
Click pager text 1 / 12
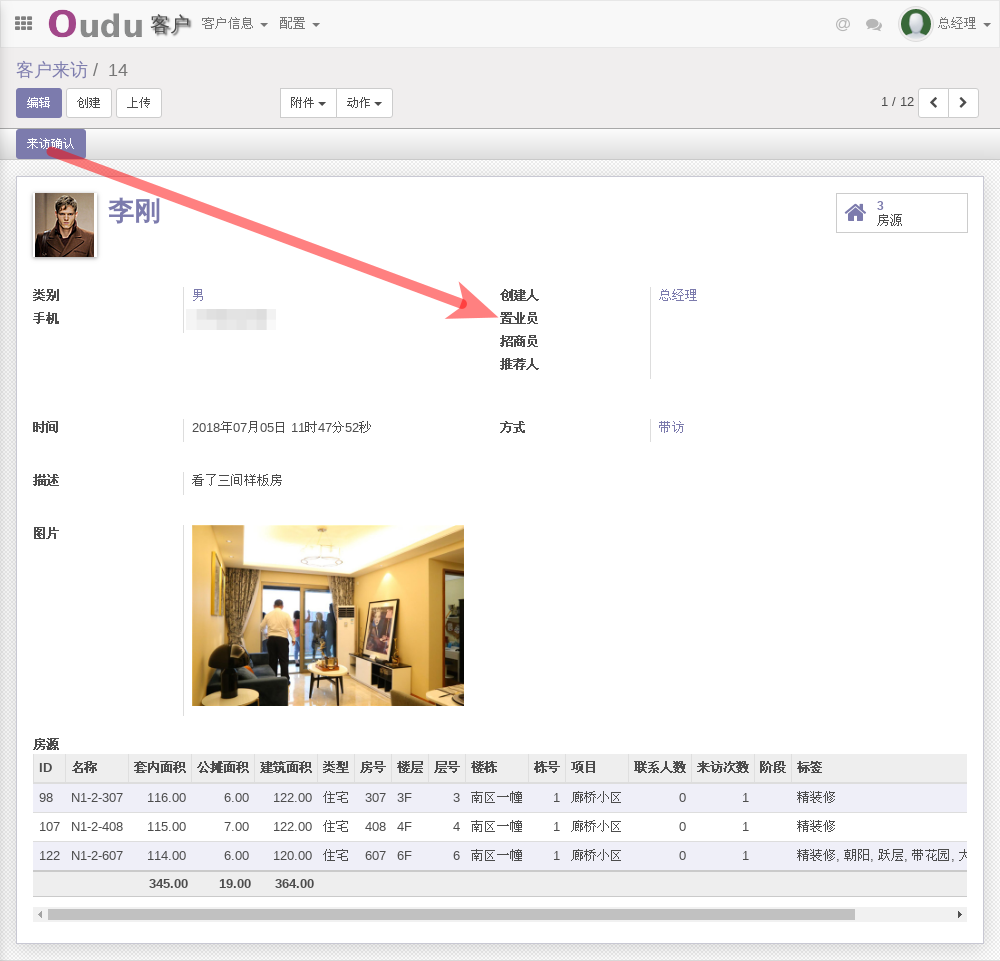tap(897, 102)
